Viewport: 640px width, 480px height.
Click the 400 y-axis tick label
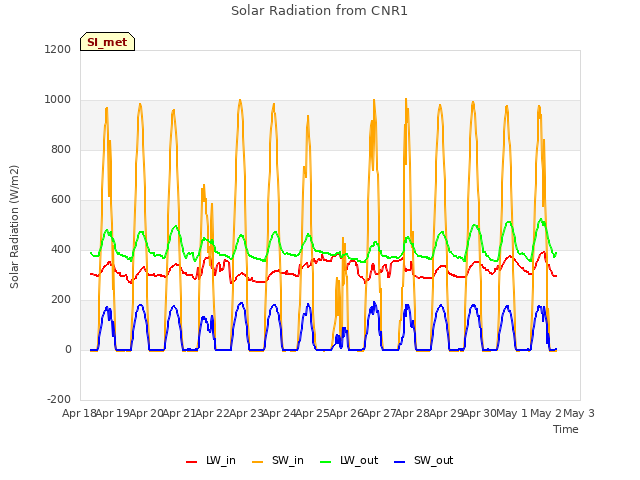pyautogui.click(x=61, y=249)
